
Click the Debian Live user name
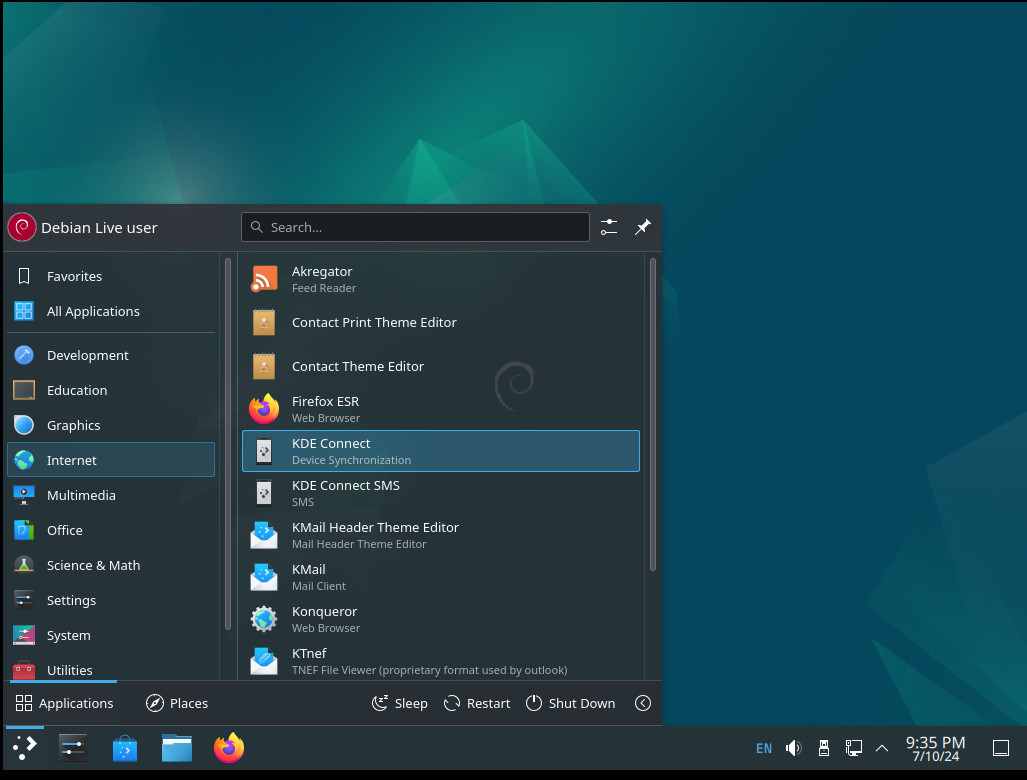(x=100, y=227)
